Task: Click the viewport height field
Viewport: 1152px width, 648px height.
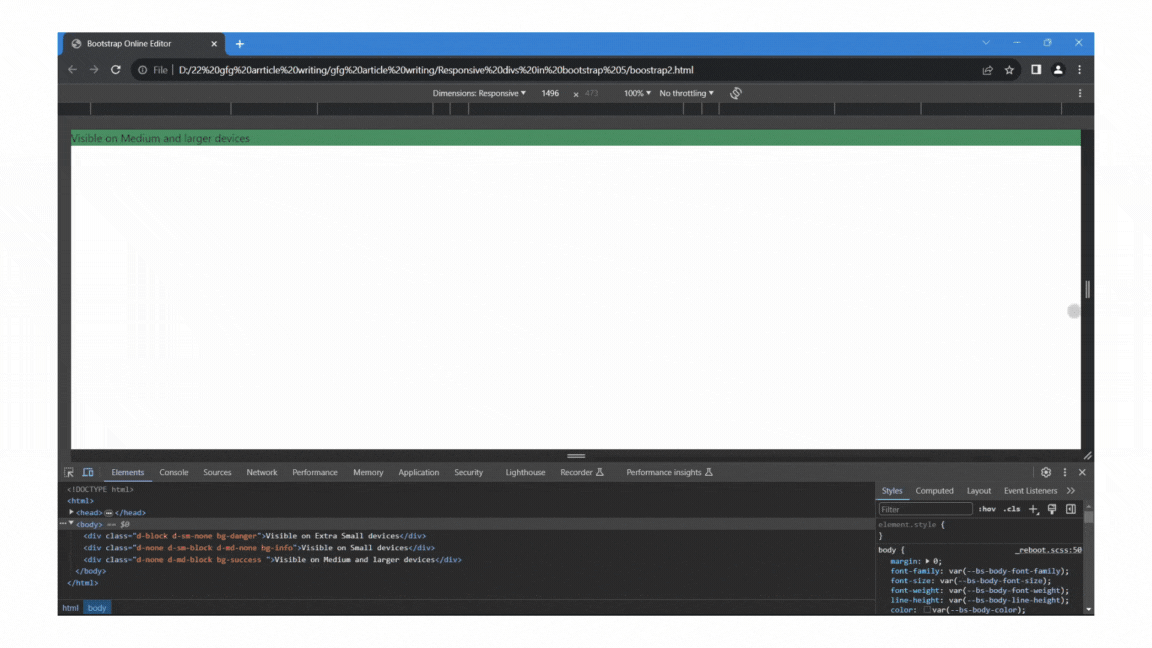Action: pyautogui.click(x=592, y=93)
